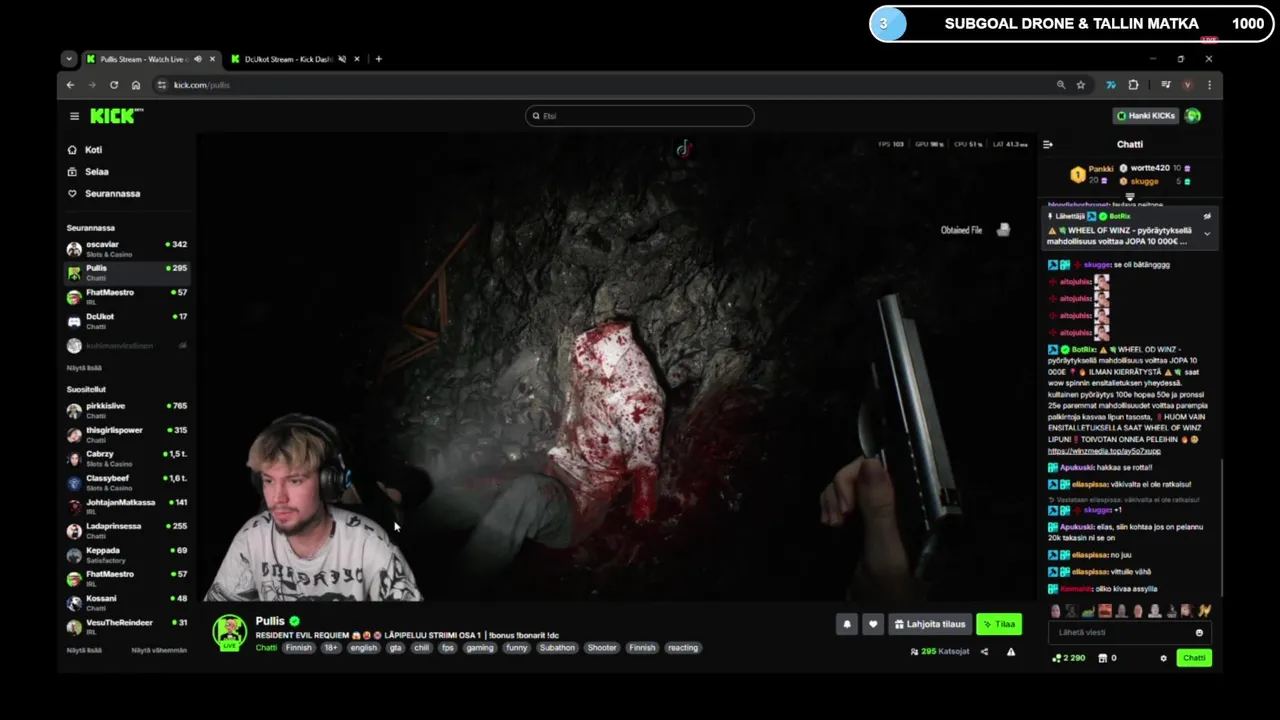The height and width of the screenshot is (720, 1280).
Task: Open oscaviar channel in sidebar
Action: click(x=127, y=249)
